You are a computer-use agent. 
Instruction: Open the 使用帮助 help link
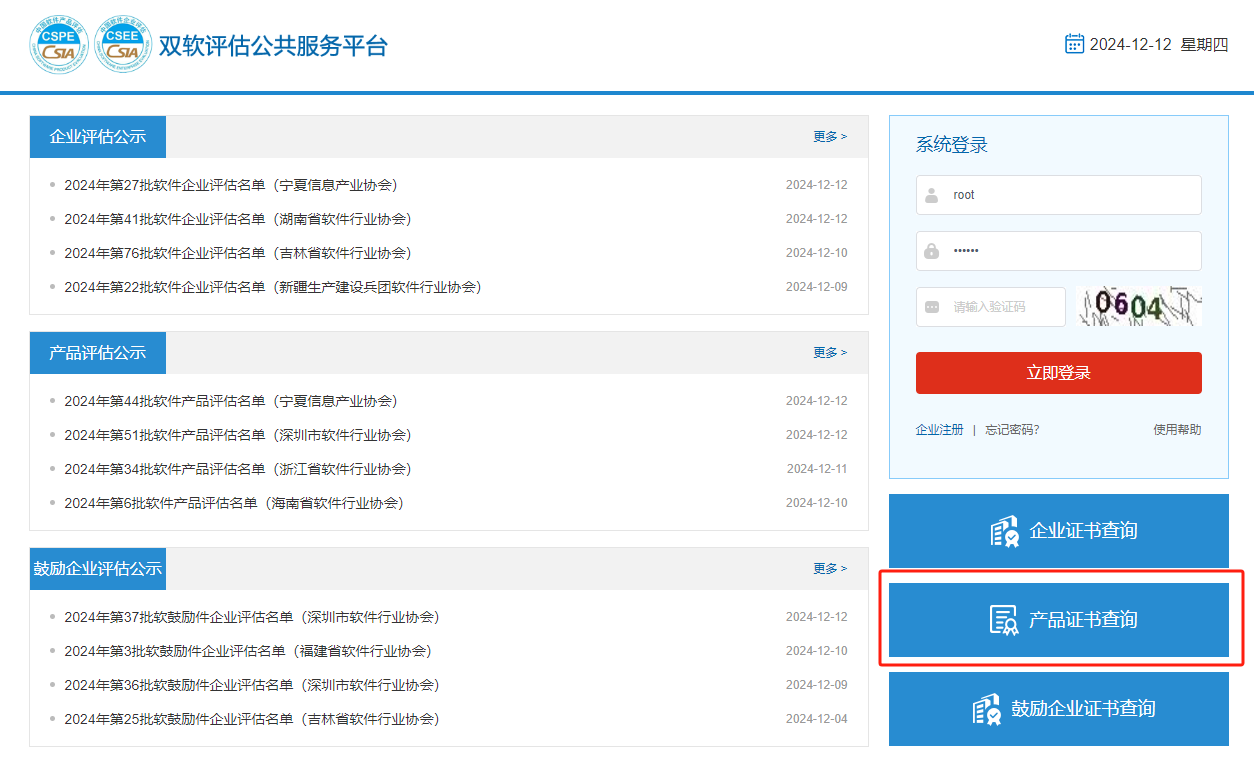pos(1177,430)
